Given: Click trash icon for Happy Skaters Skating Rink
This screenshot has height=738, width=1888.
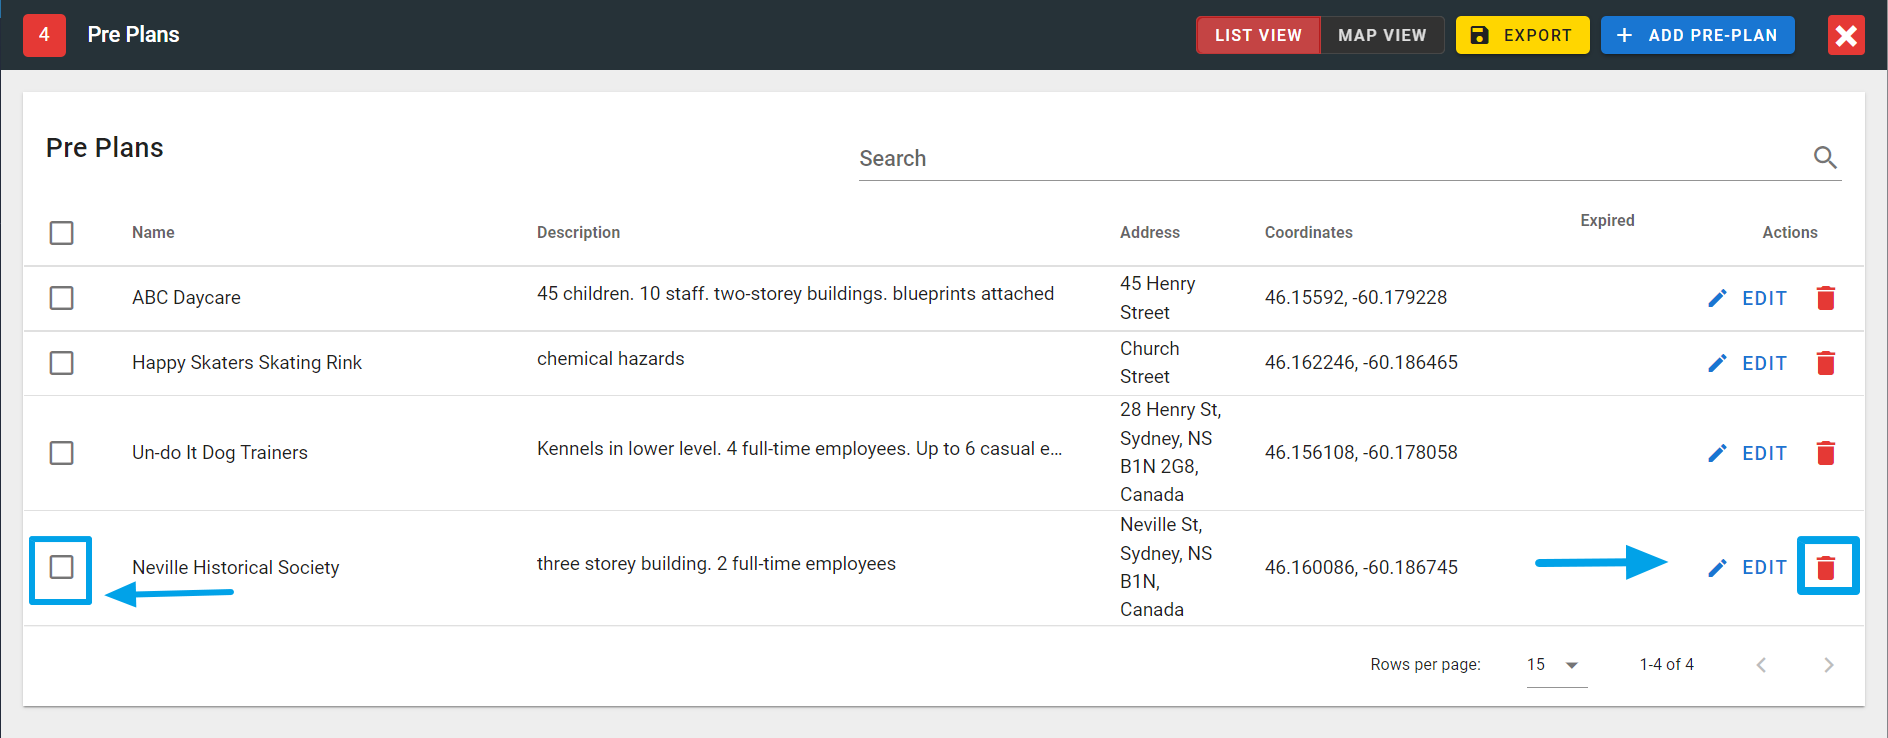Looking at the screenshot, I should pos(1825,363).
